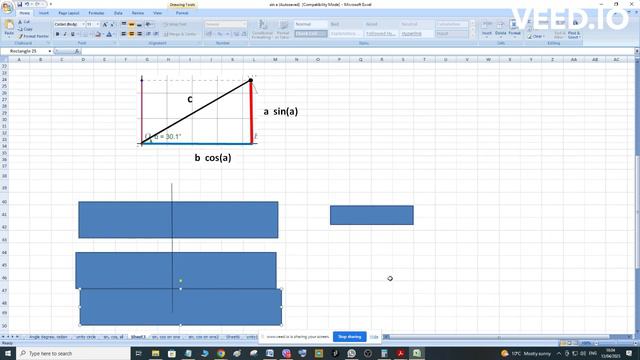Open the font name dropdown

pos(83,24)
